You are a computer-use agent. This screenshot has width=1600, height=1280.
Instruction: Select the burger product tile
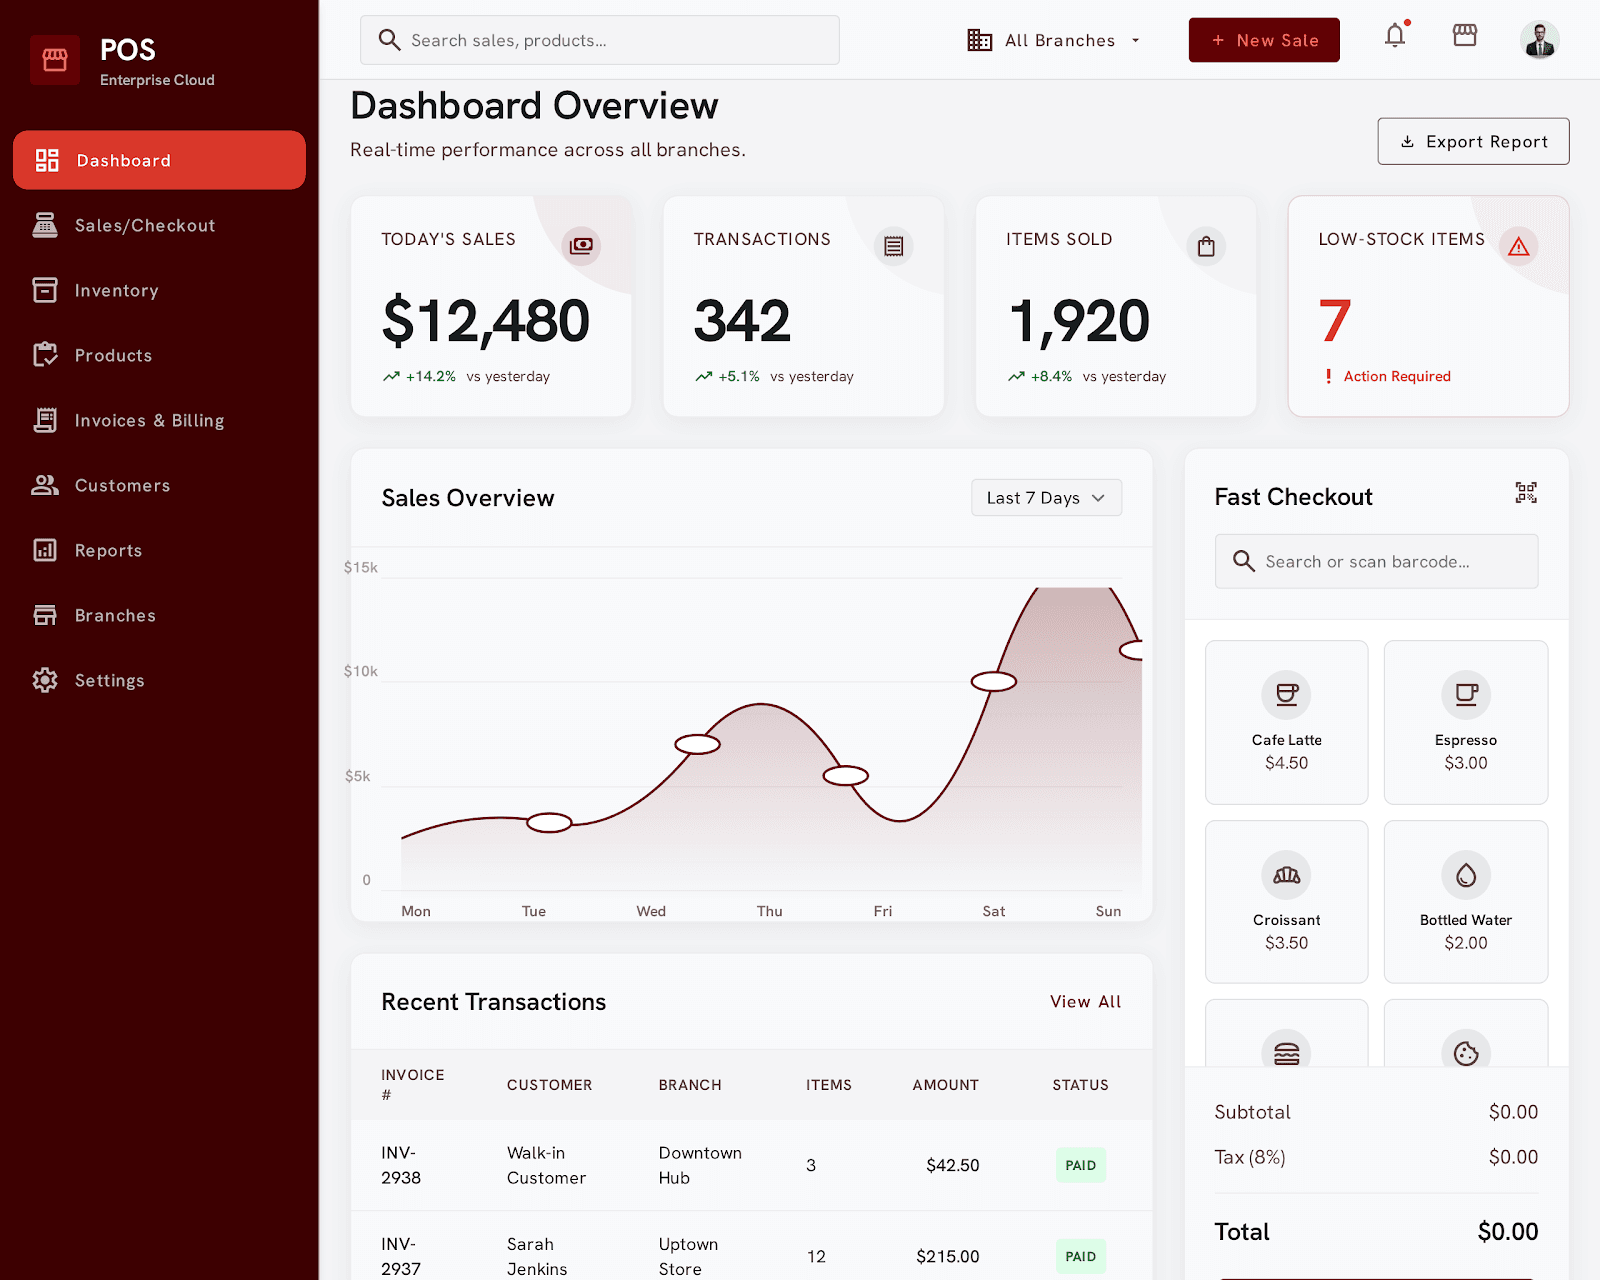point(1287,1034)
